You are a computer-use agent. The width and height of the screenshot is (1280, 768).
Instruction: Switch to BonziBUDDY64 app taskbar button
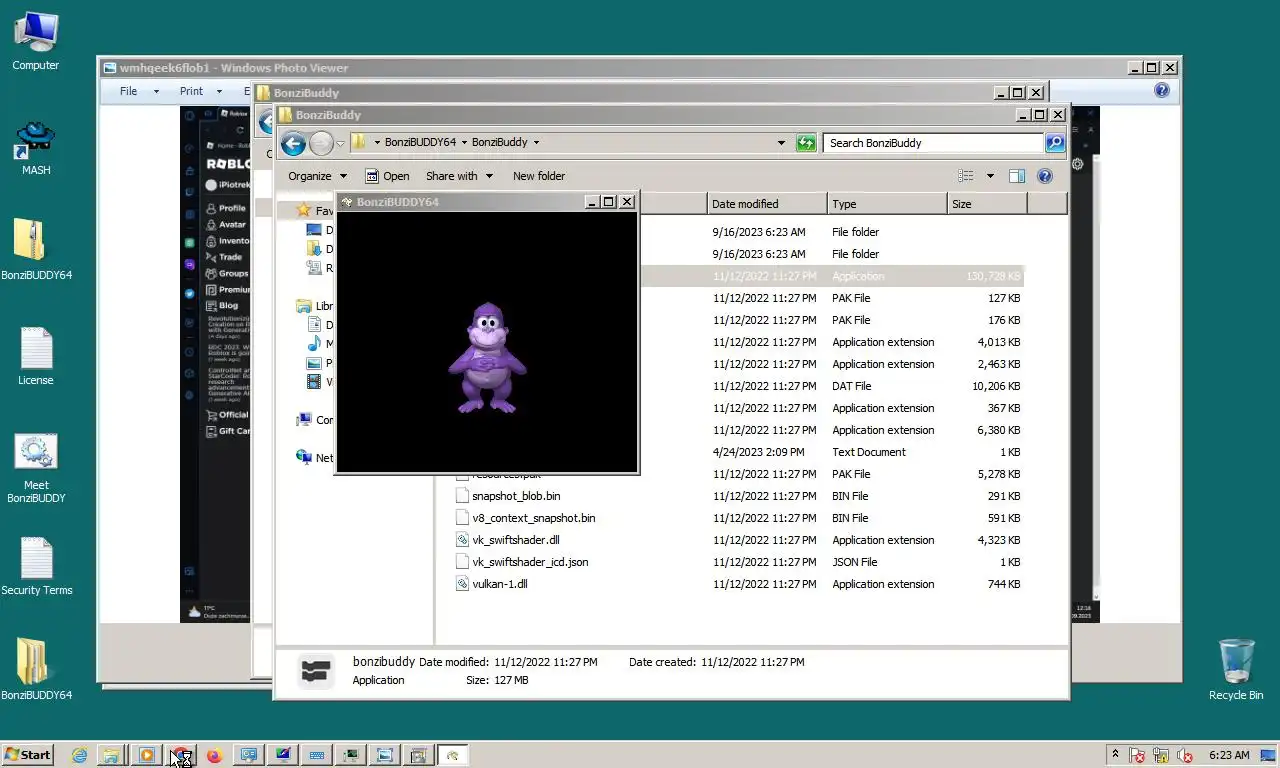click(452, 755)
